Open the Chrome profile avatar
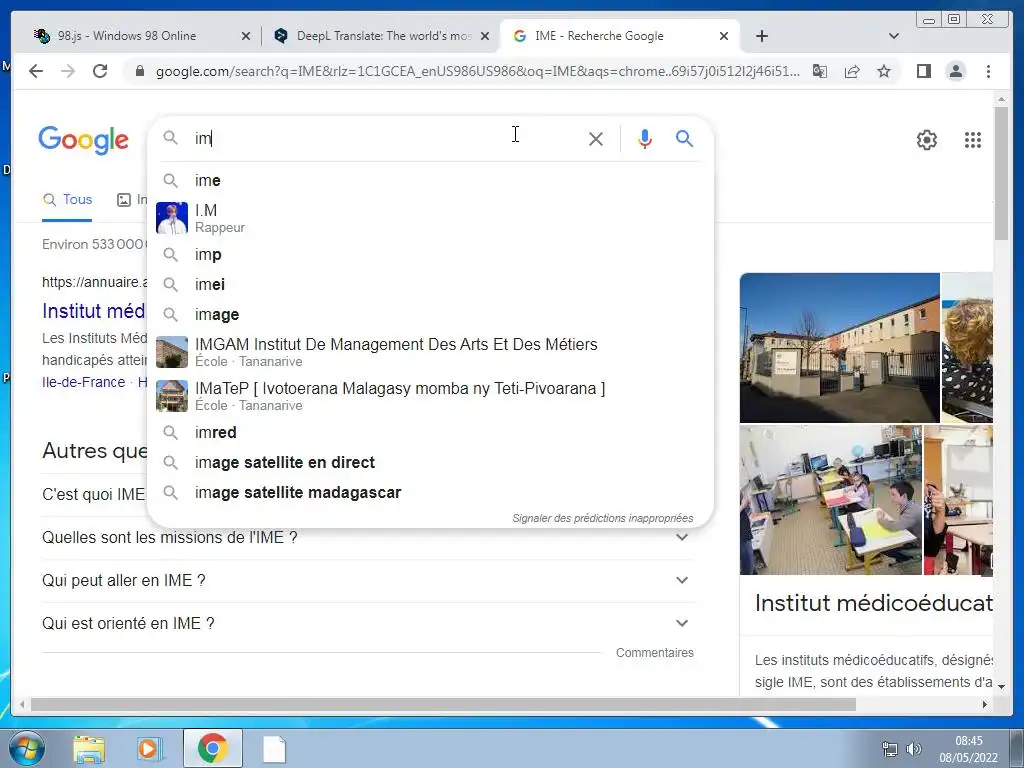This screenshot has width=1024, height=768. click(955, 71)
